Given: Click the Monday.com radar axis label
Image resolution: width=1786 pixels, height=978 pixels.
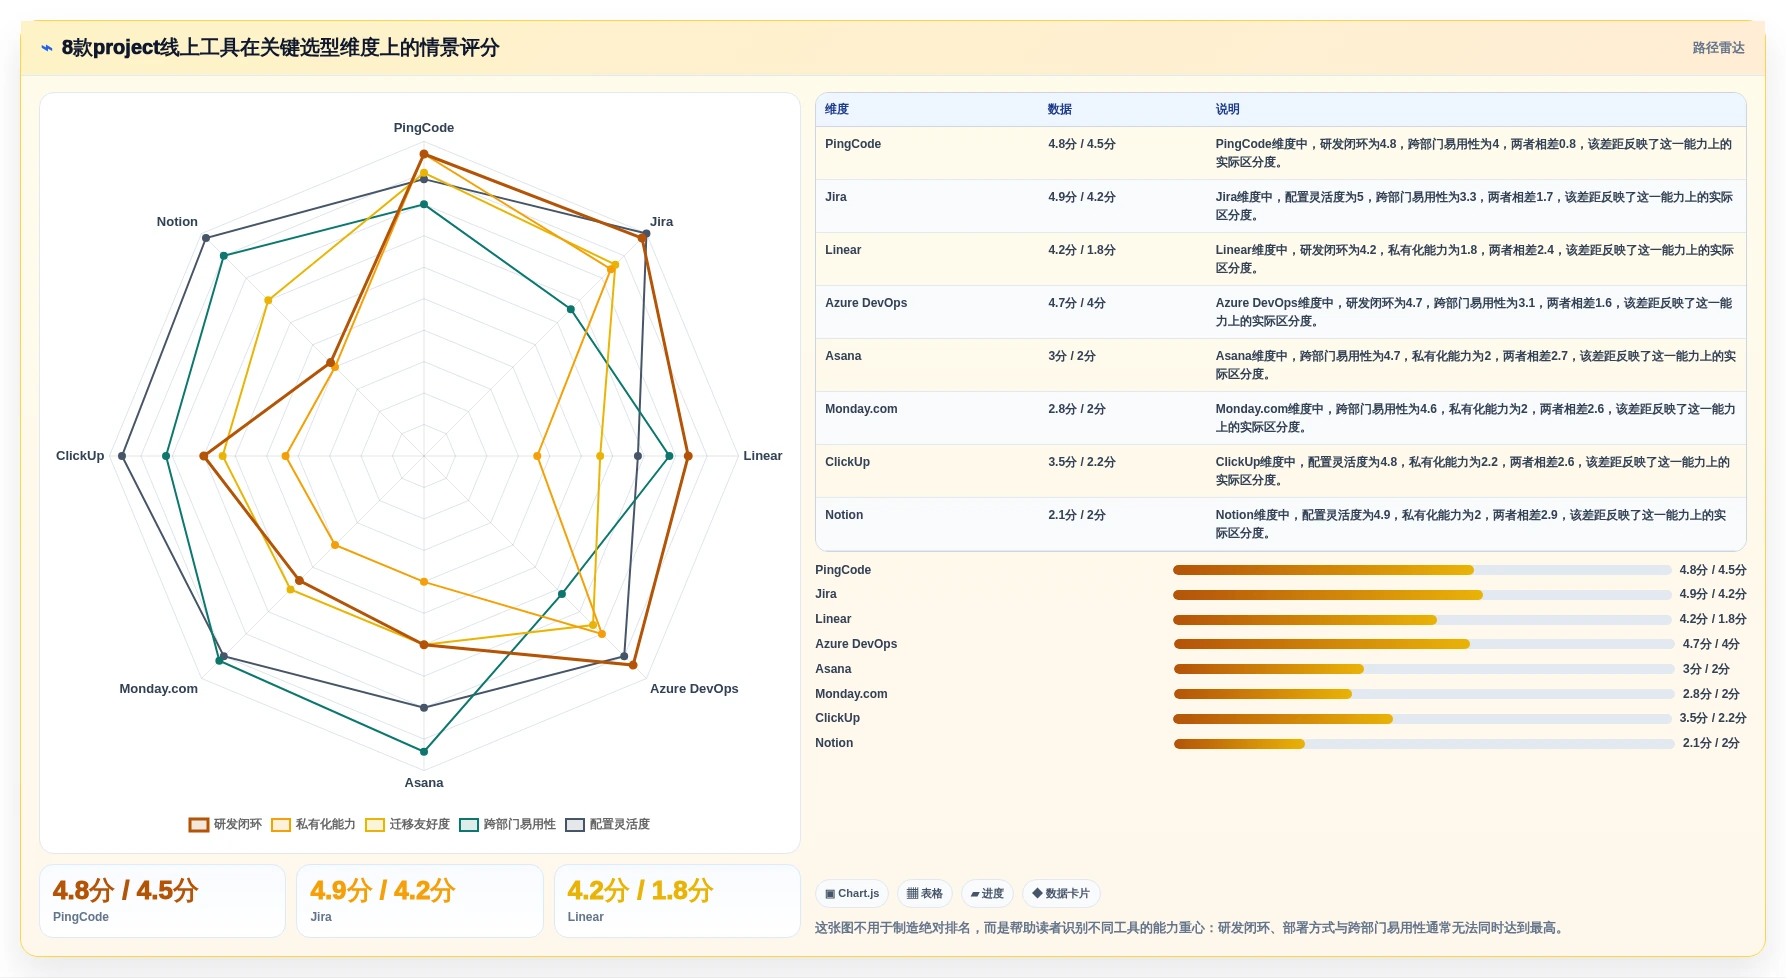Looking at the screenshot, I should click(159, 689).
